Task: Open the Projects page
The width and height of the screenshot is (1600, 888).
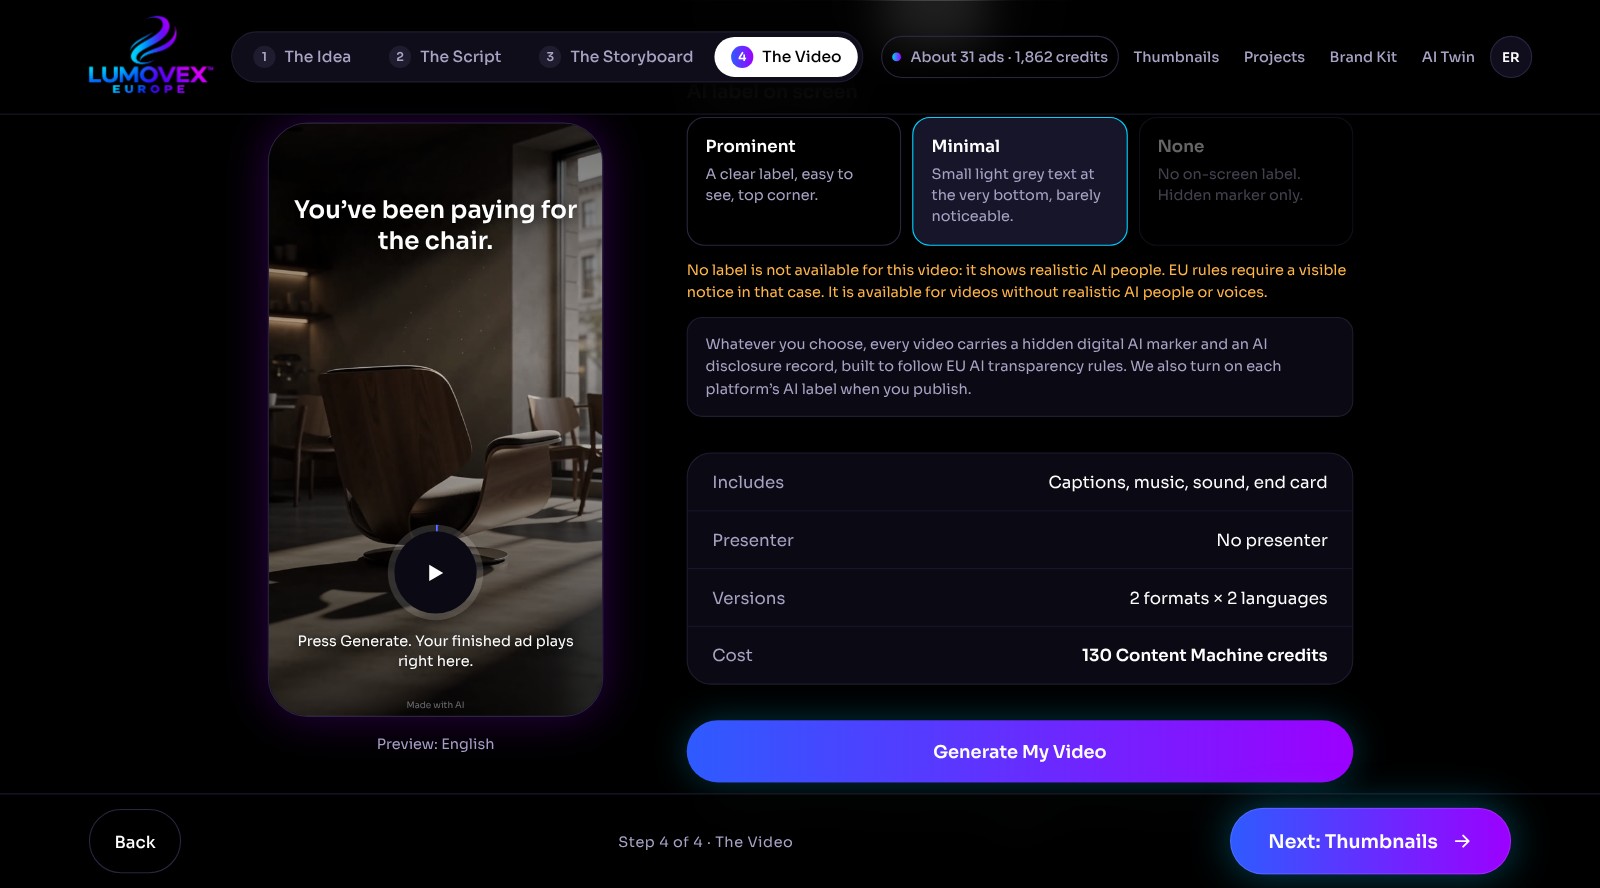Action: 1274,57
